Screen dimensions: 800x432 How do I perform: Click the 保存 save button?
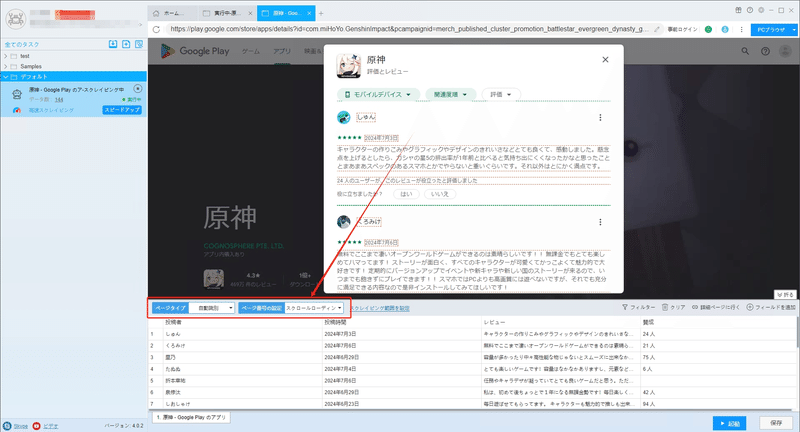776,423
